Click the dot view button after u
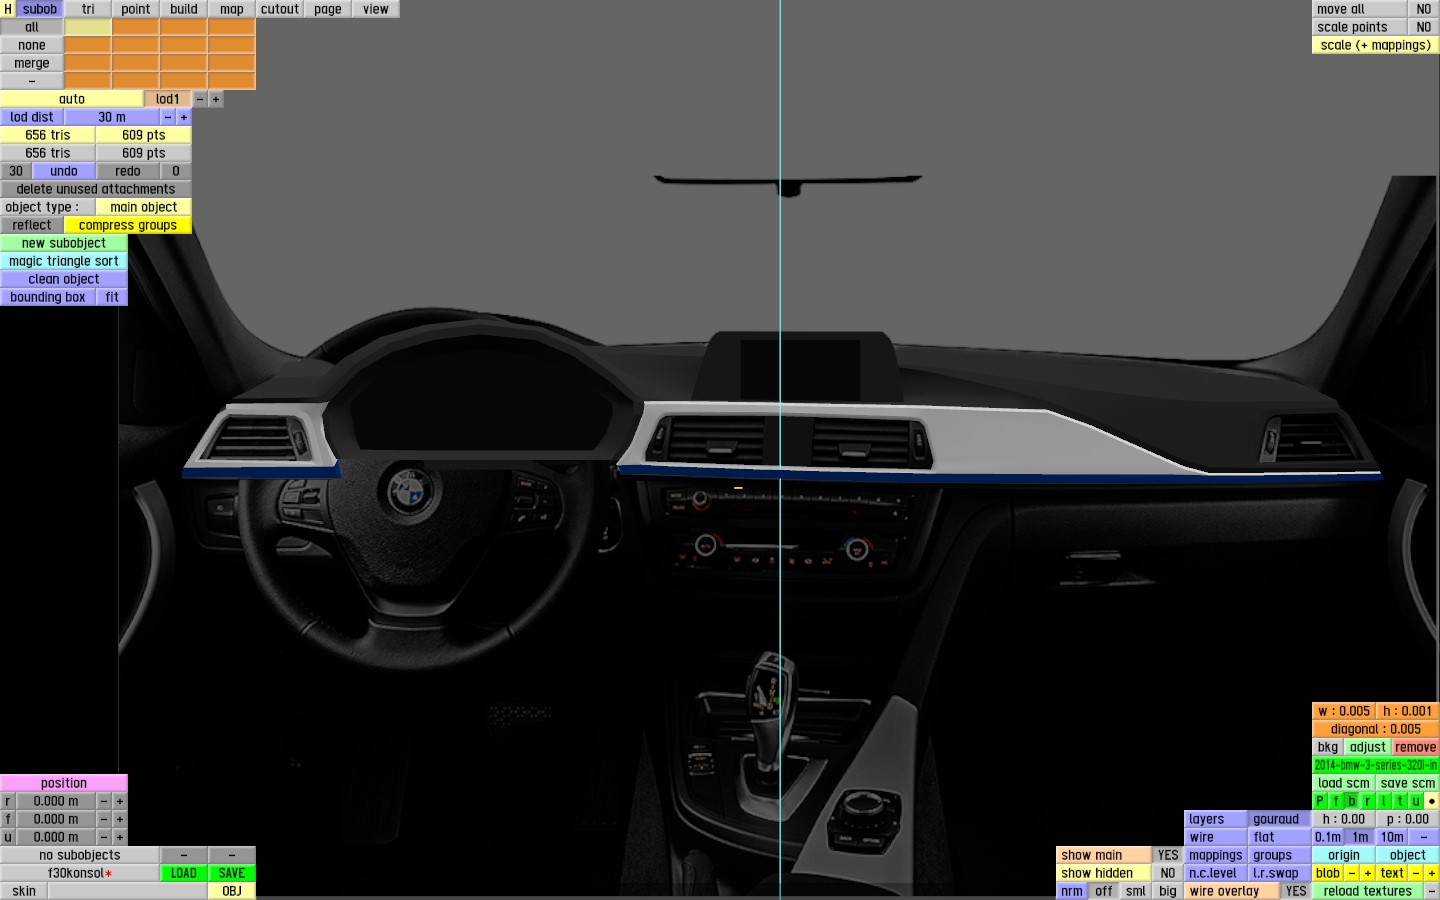Viewport: 1440px width, 900px height. tap(1432, 801)
